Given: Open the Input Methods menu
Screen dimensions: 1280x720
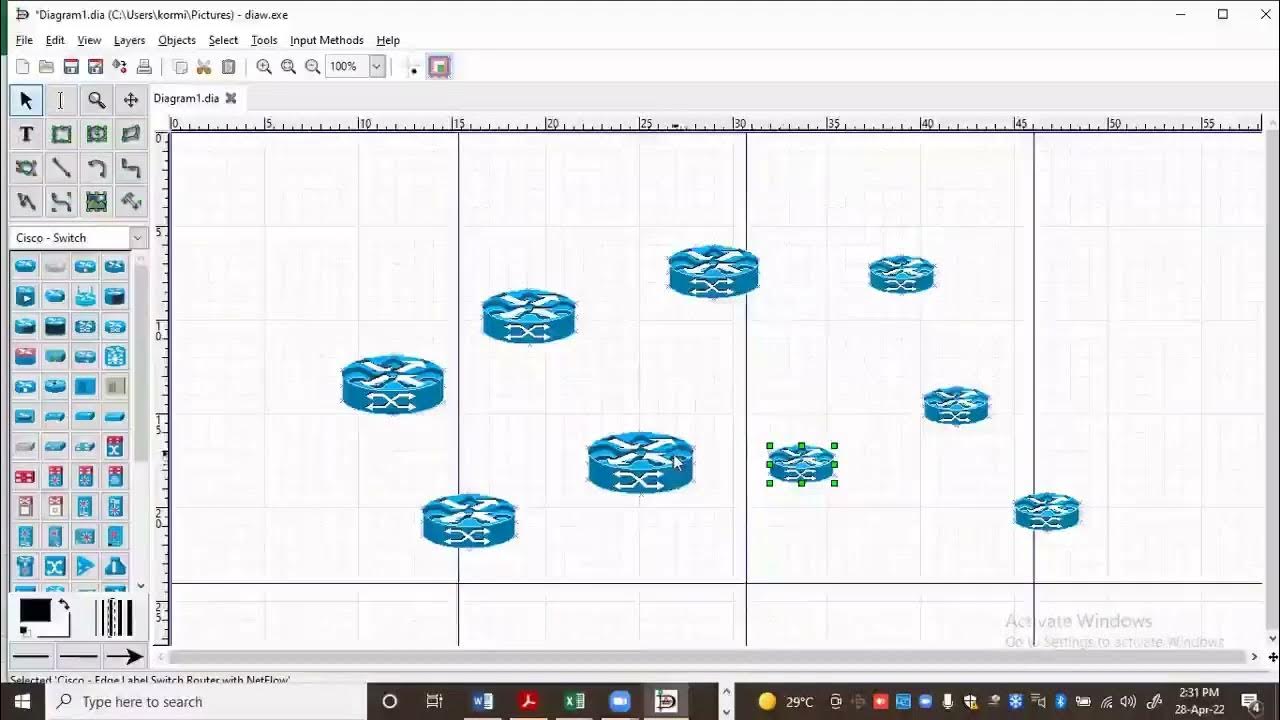Looking at the screenshot, I should click(x=327, y=40).
